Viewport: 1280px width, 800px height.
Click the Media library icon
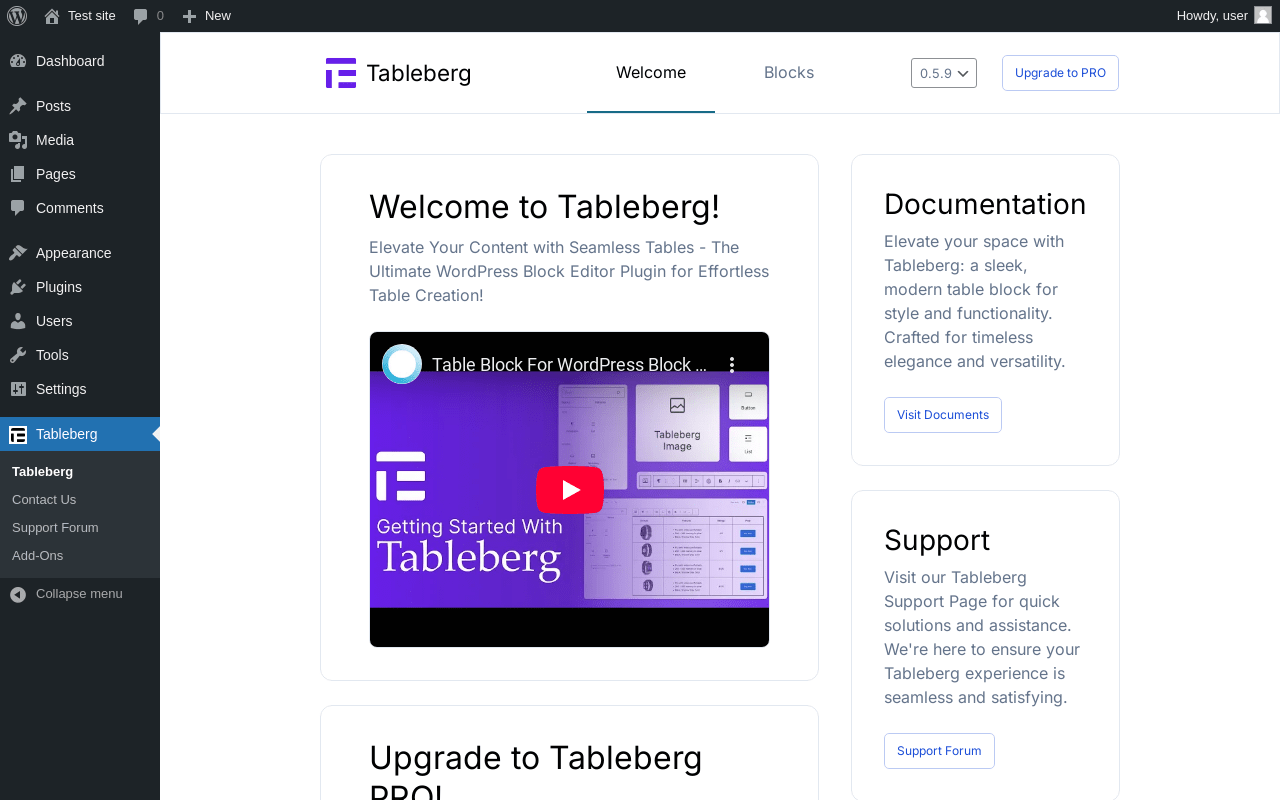tap(18, 140)
